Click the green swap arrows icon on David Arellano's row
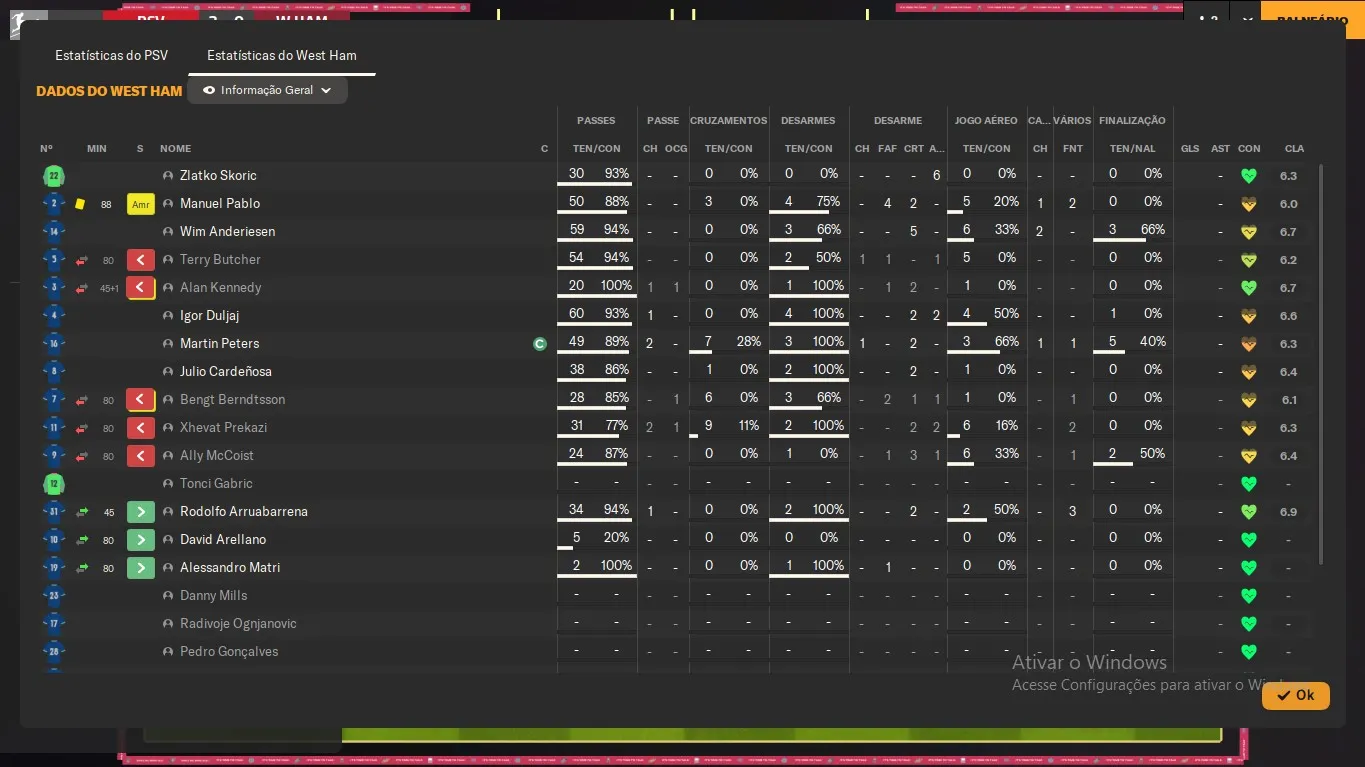 tap(82, 540)
